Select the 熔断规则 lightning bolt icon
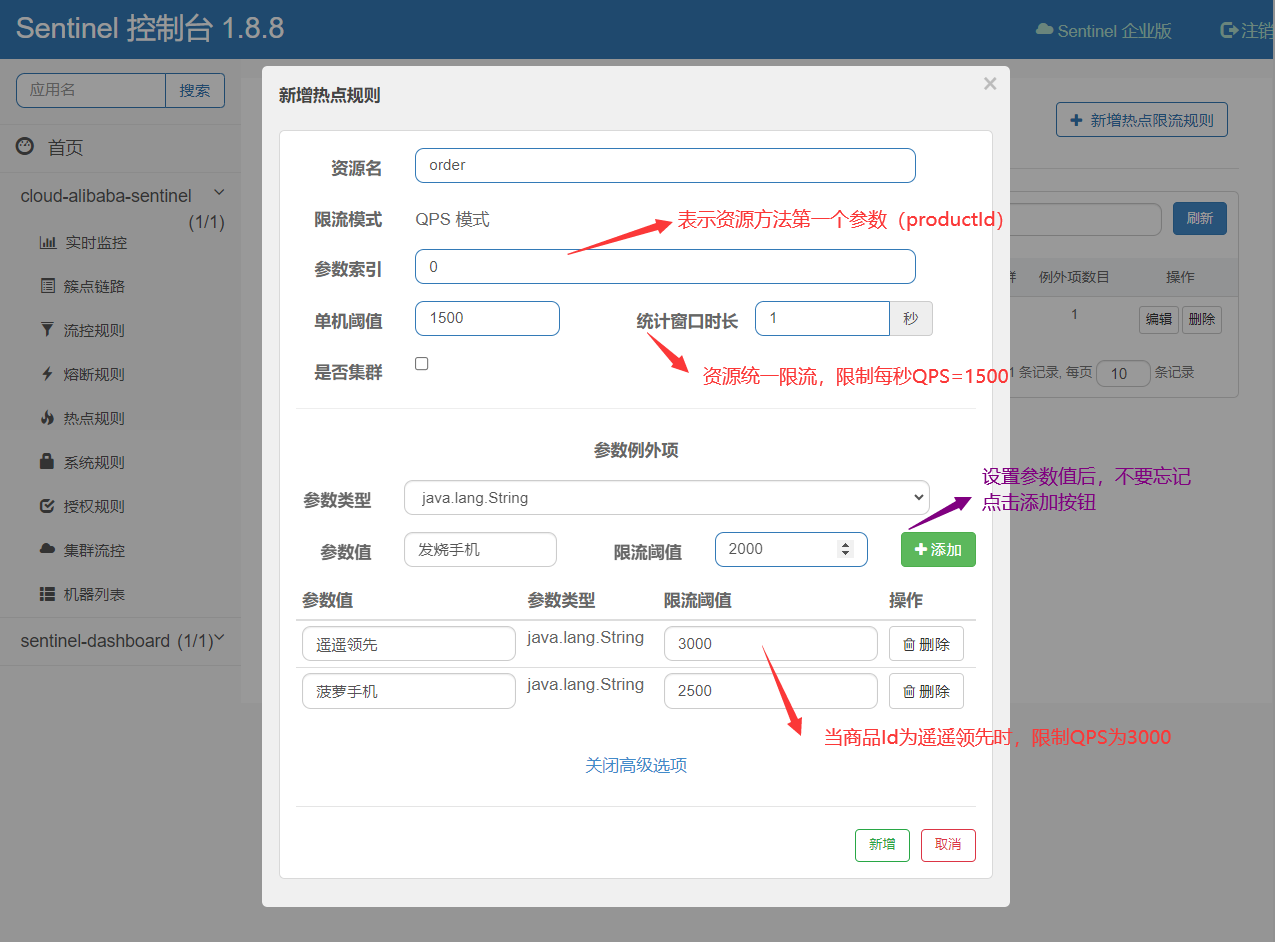 [47, 375]
